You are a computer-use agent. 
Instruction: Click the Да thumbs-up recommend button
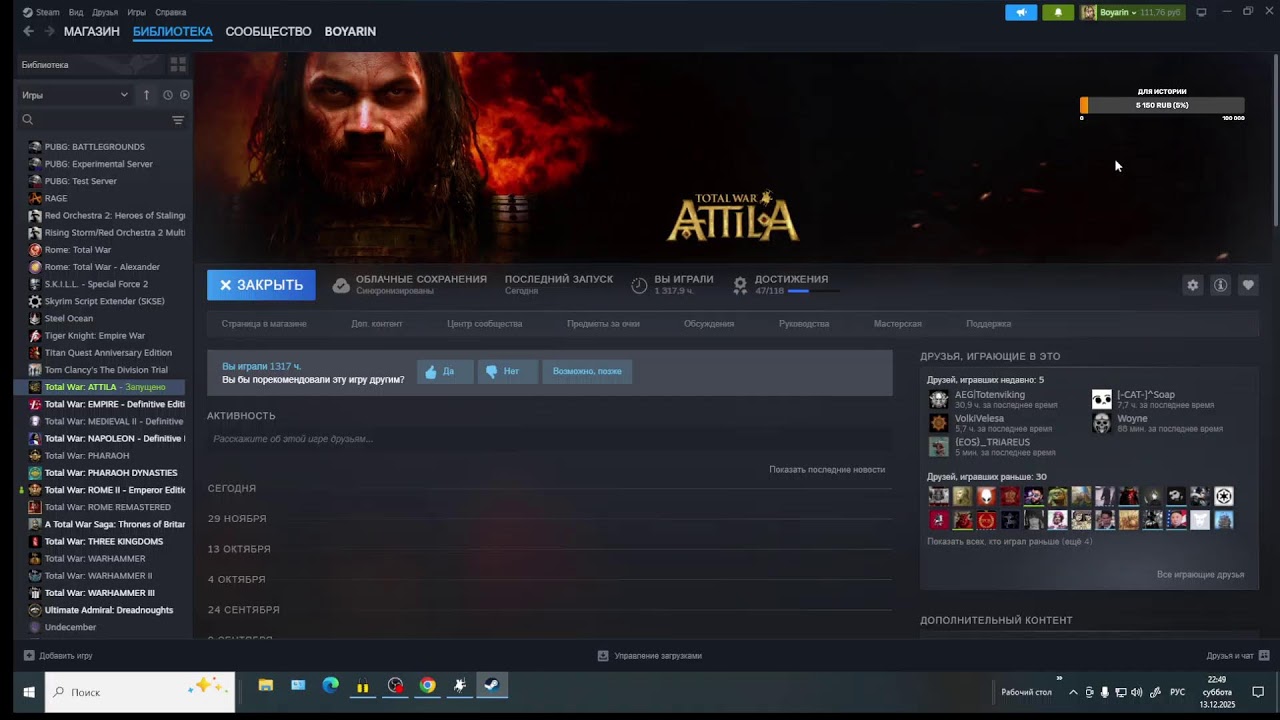pos(445,372)
